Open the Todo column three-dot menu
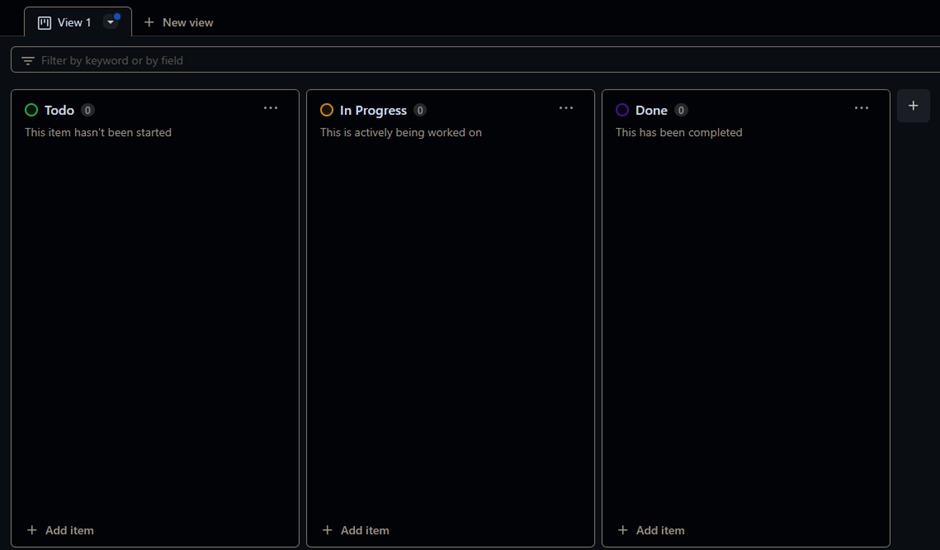 [271, 108]
